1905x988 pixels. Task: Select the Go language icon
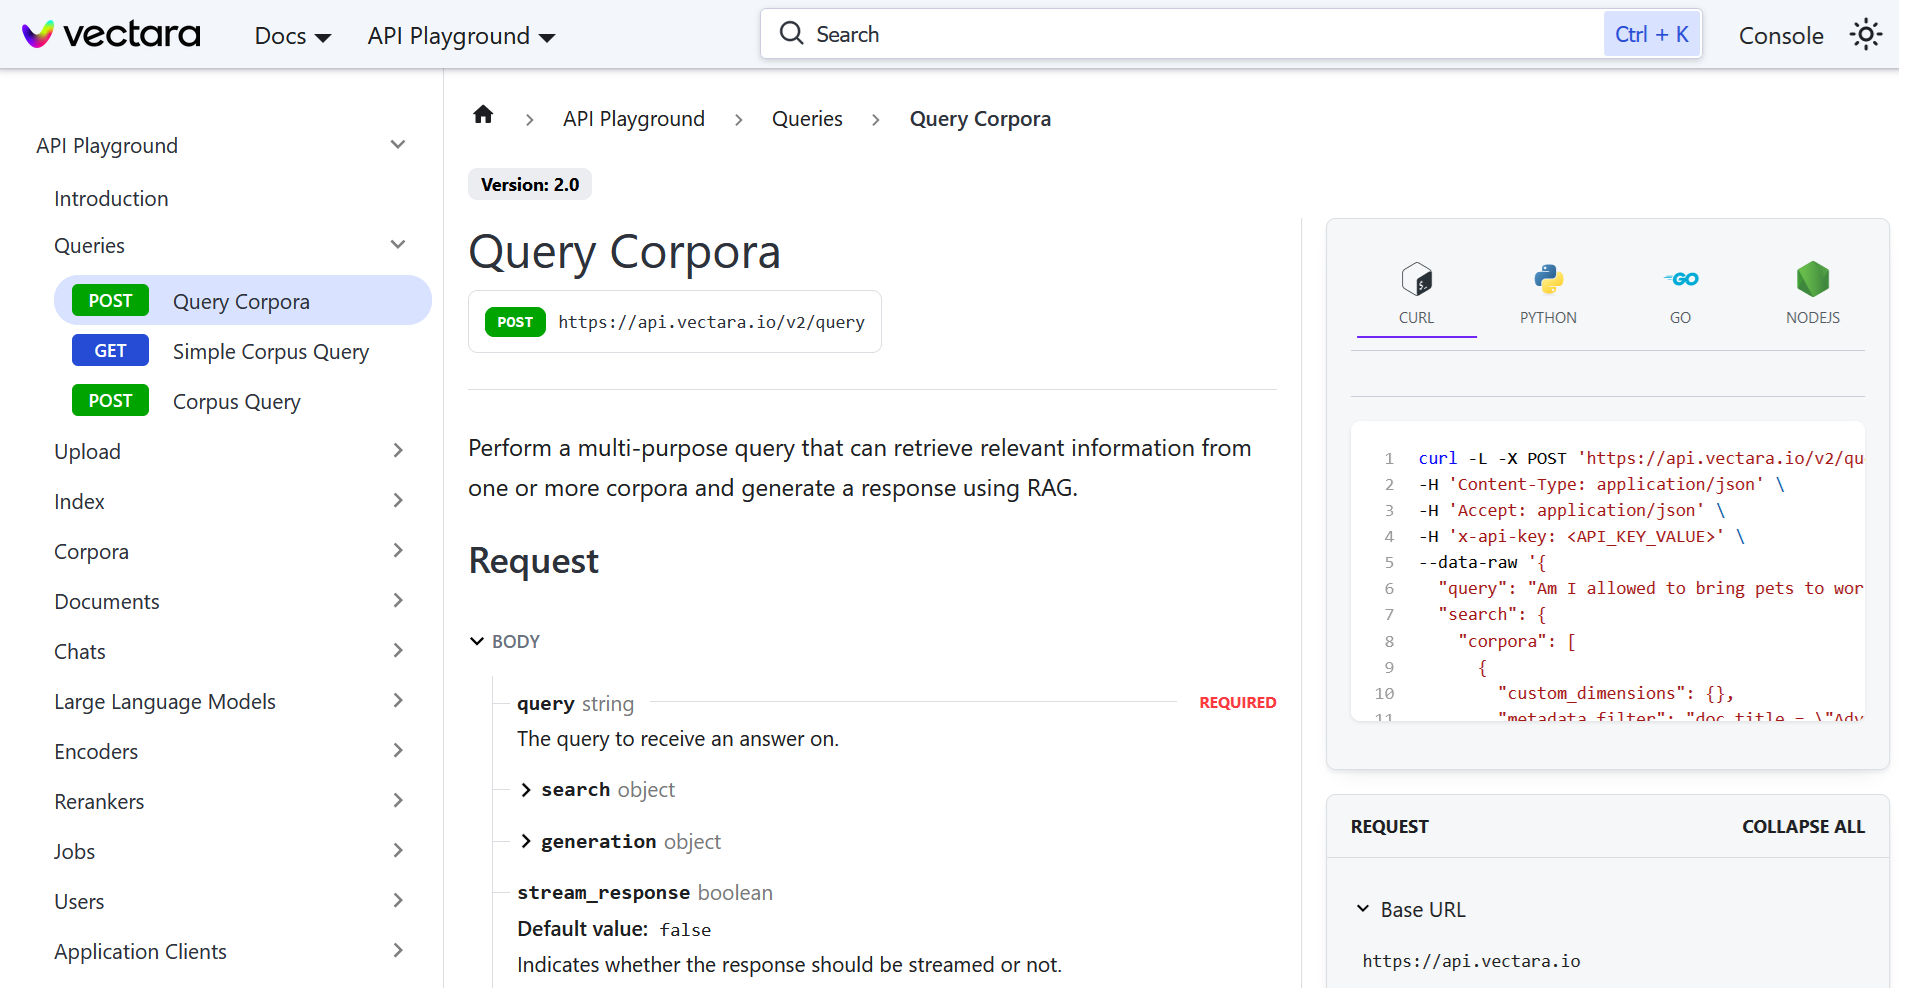click(1680, 279)
